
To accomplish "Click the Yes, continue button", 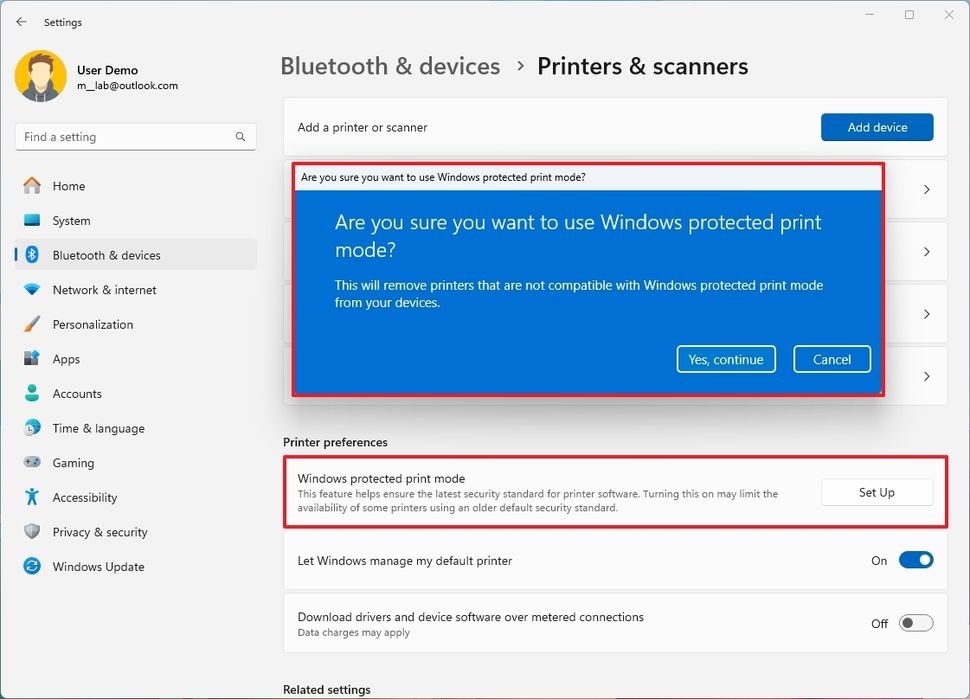I will click(726, 359).
